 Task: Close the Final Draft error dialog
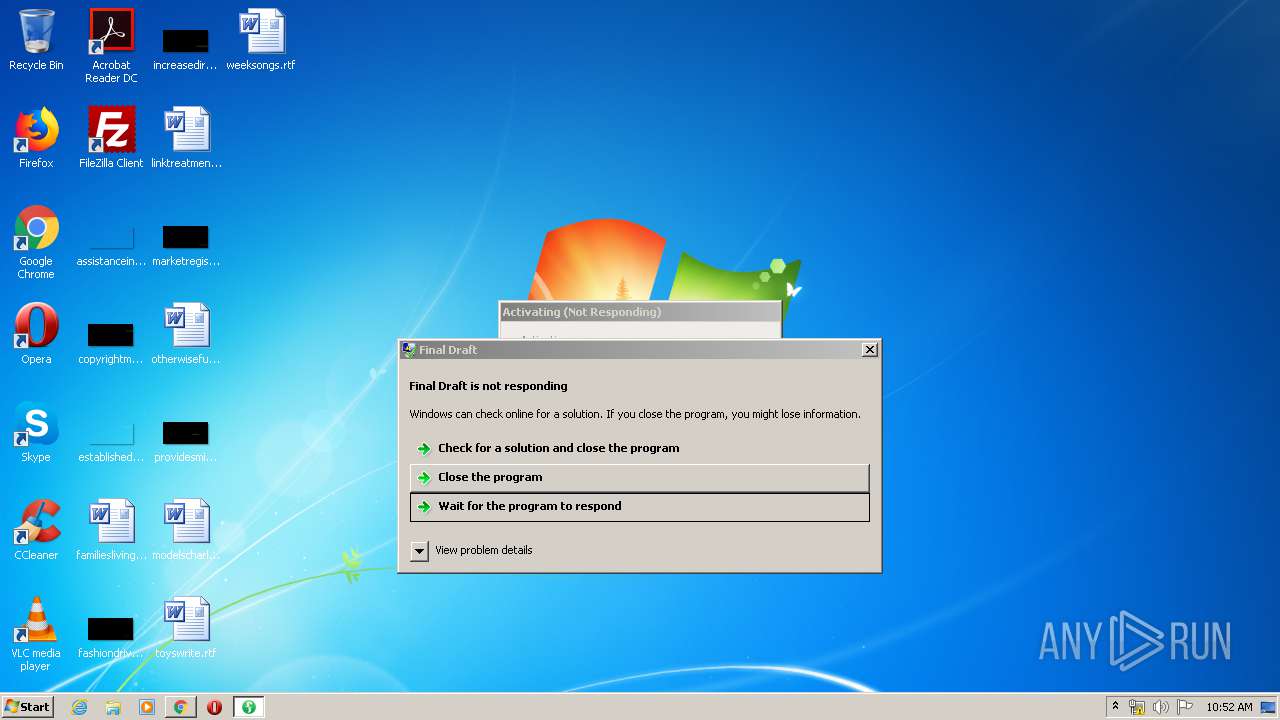(x=870, y=349)
